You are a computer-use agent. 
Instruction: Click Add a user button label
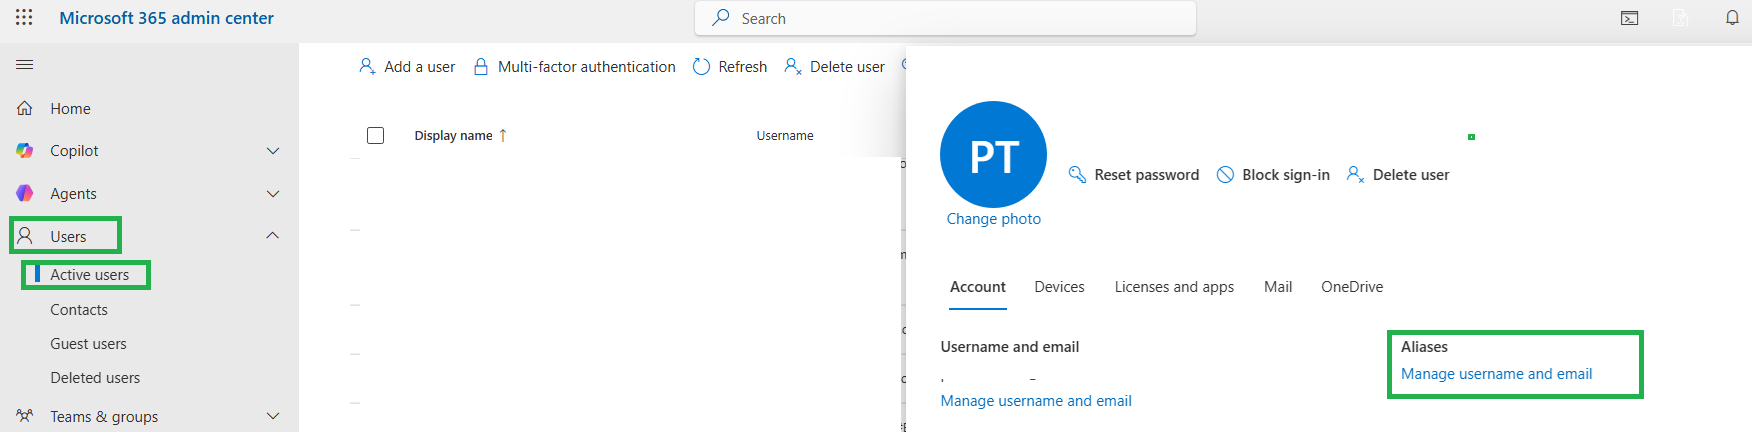click(420, 66)
